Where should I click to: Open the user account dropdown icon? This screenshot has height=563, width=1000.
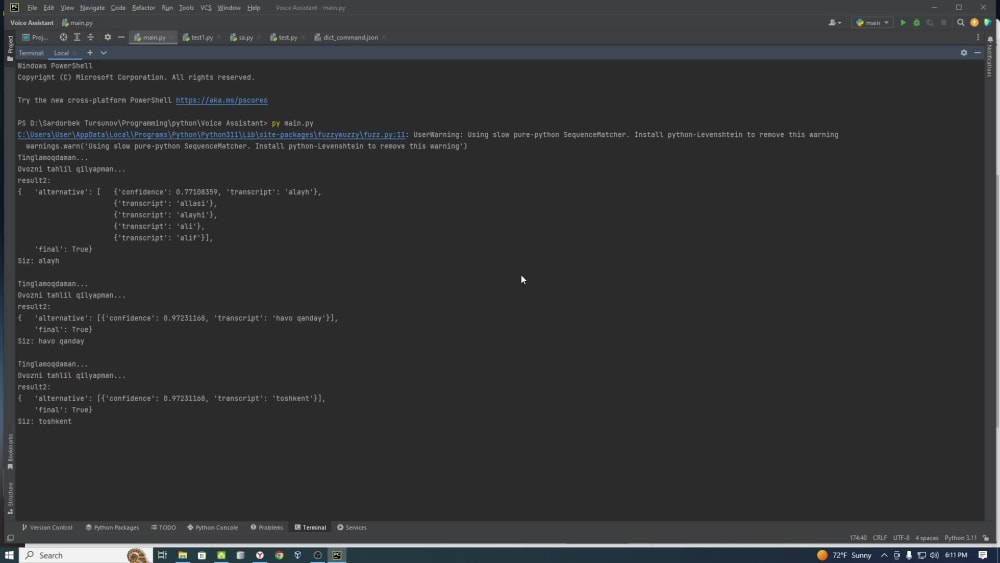tap(835, 23)
